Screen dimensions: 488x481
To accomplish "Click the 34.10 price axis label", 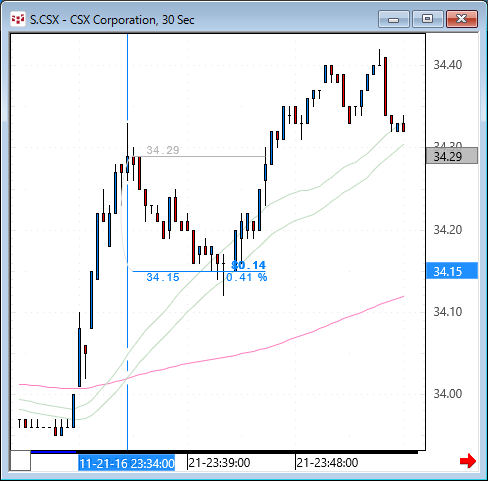I will 448,312.
